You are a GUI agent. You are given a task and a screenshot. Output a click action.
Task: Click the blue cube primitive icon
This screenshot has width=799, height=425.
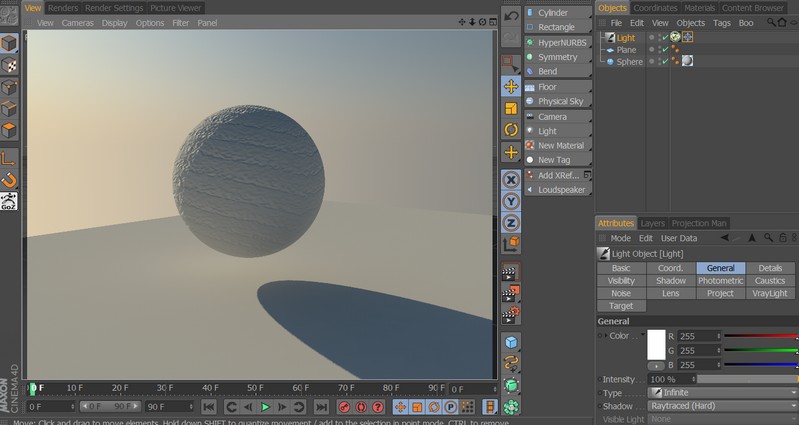(511, 342)
